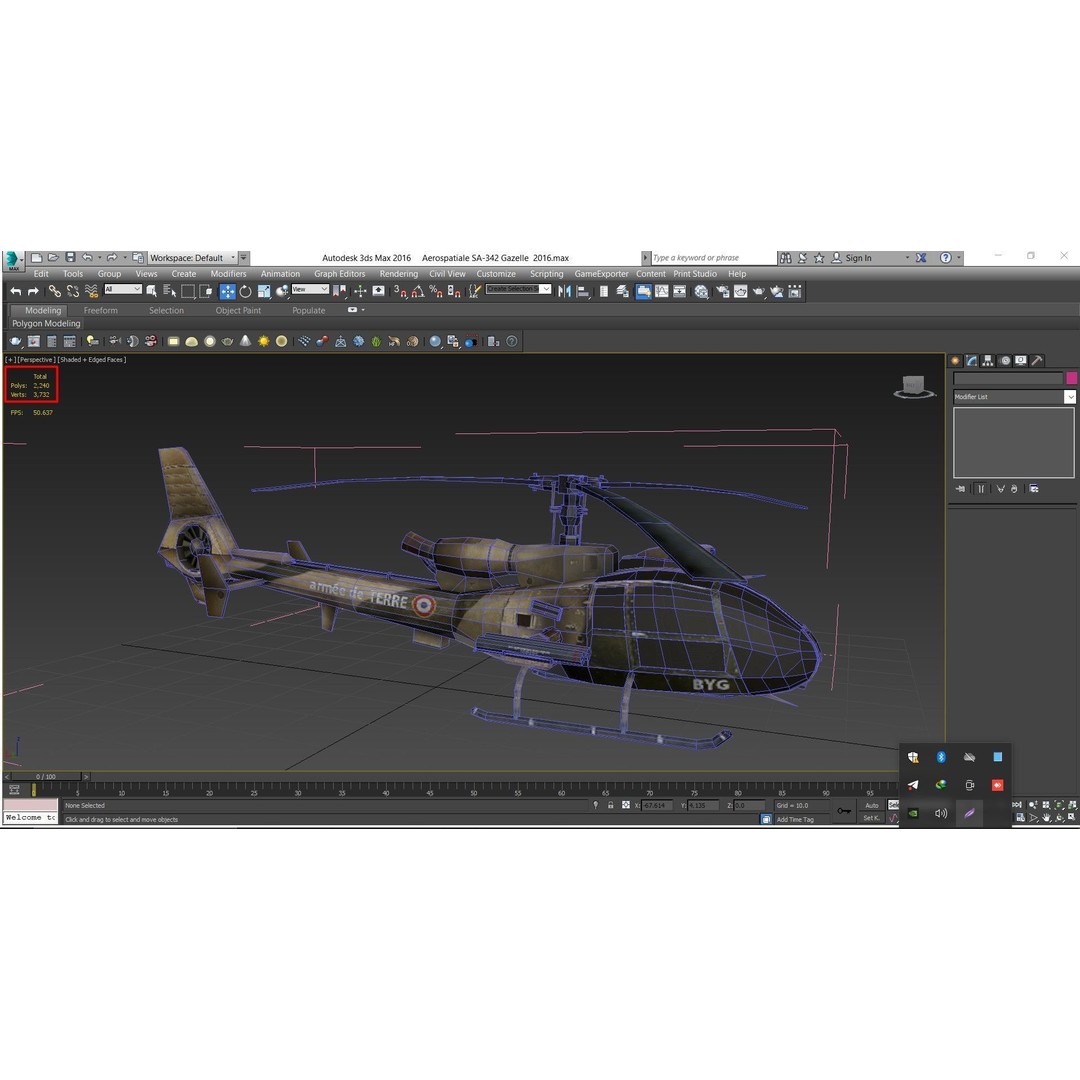Select the Select and Rotate tool
The height and width of the screenshot is (1080, 1080).
point(245,292)
